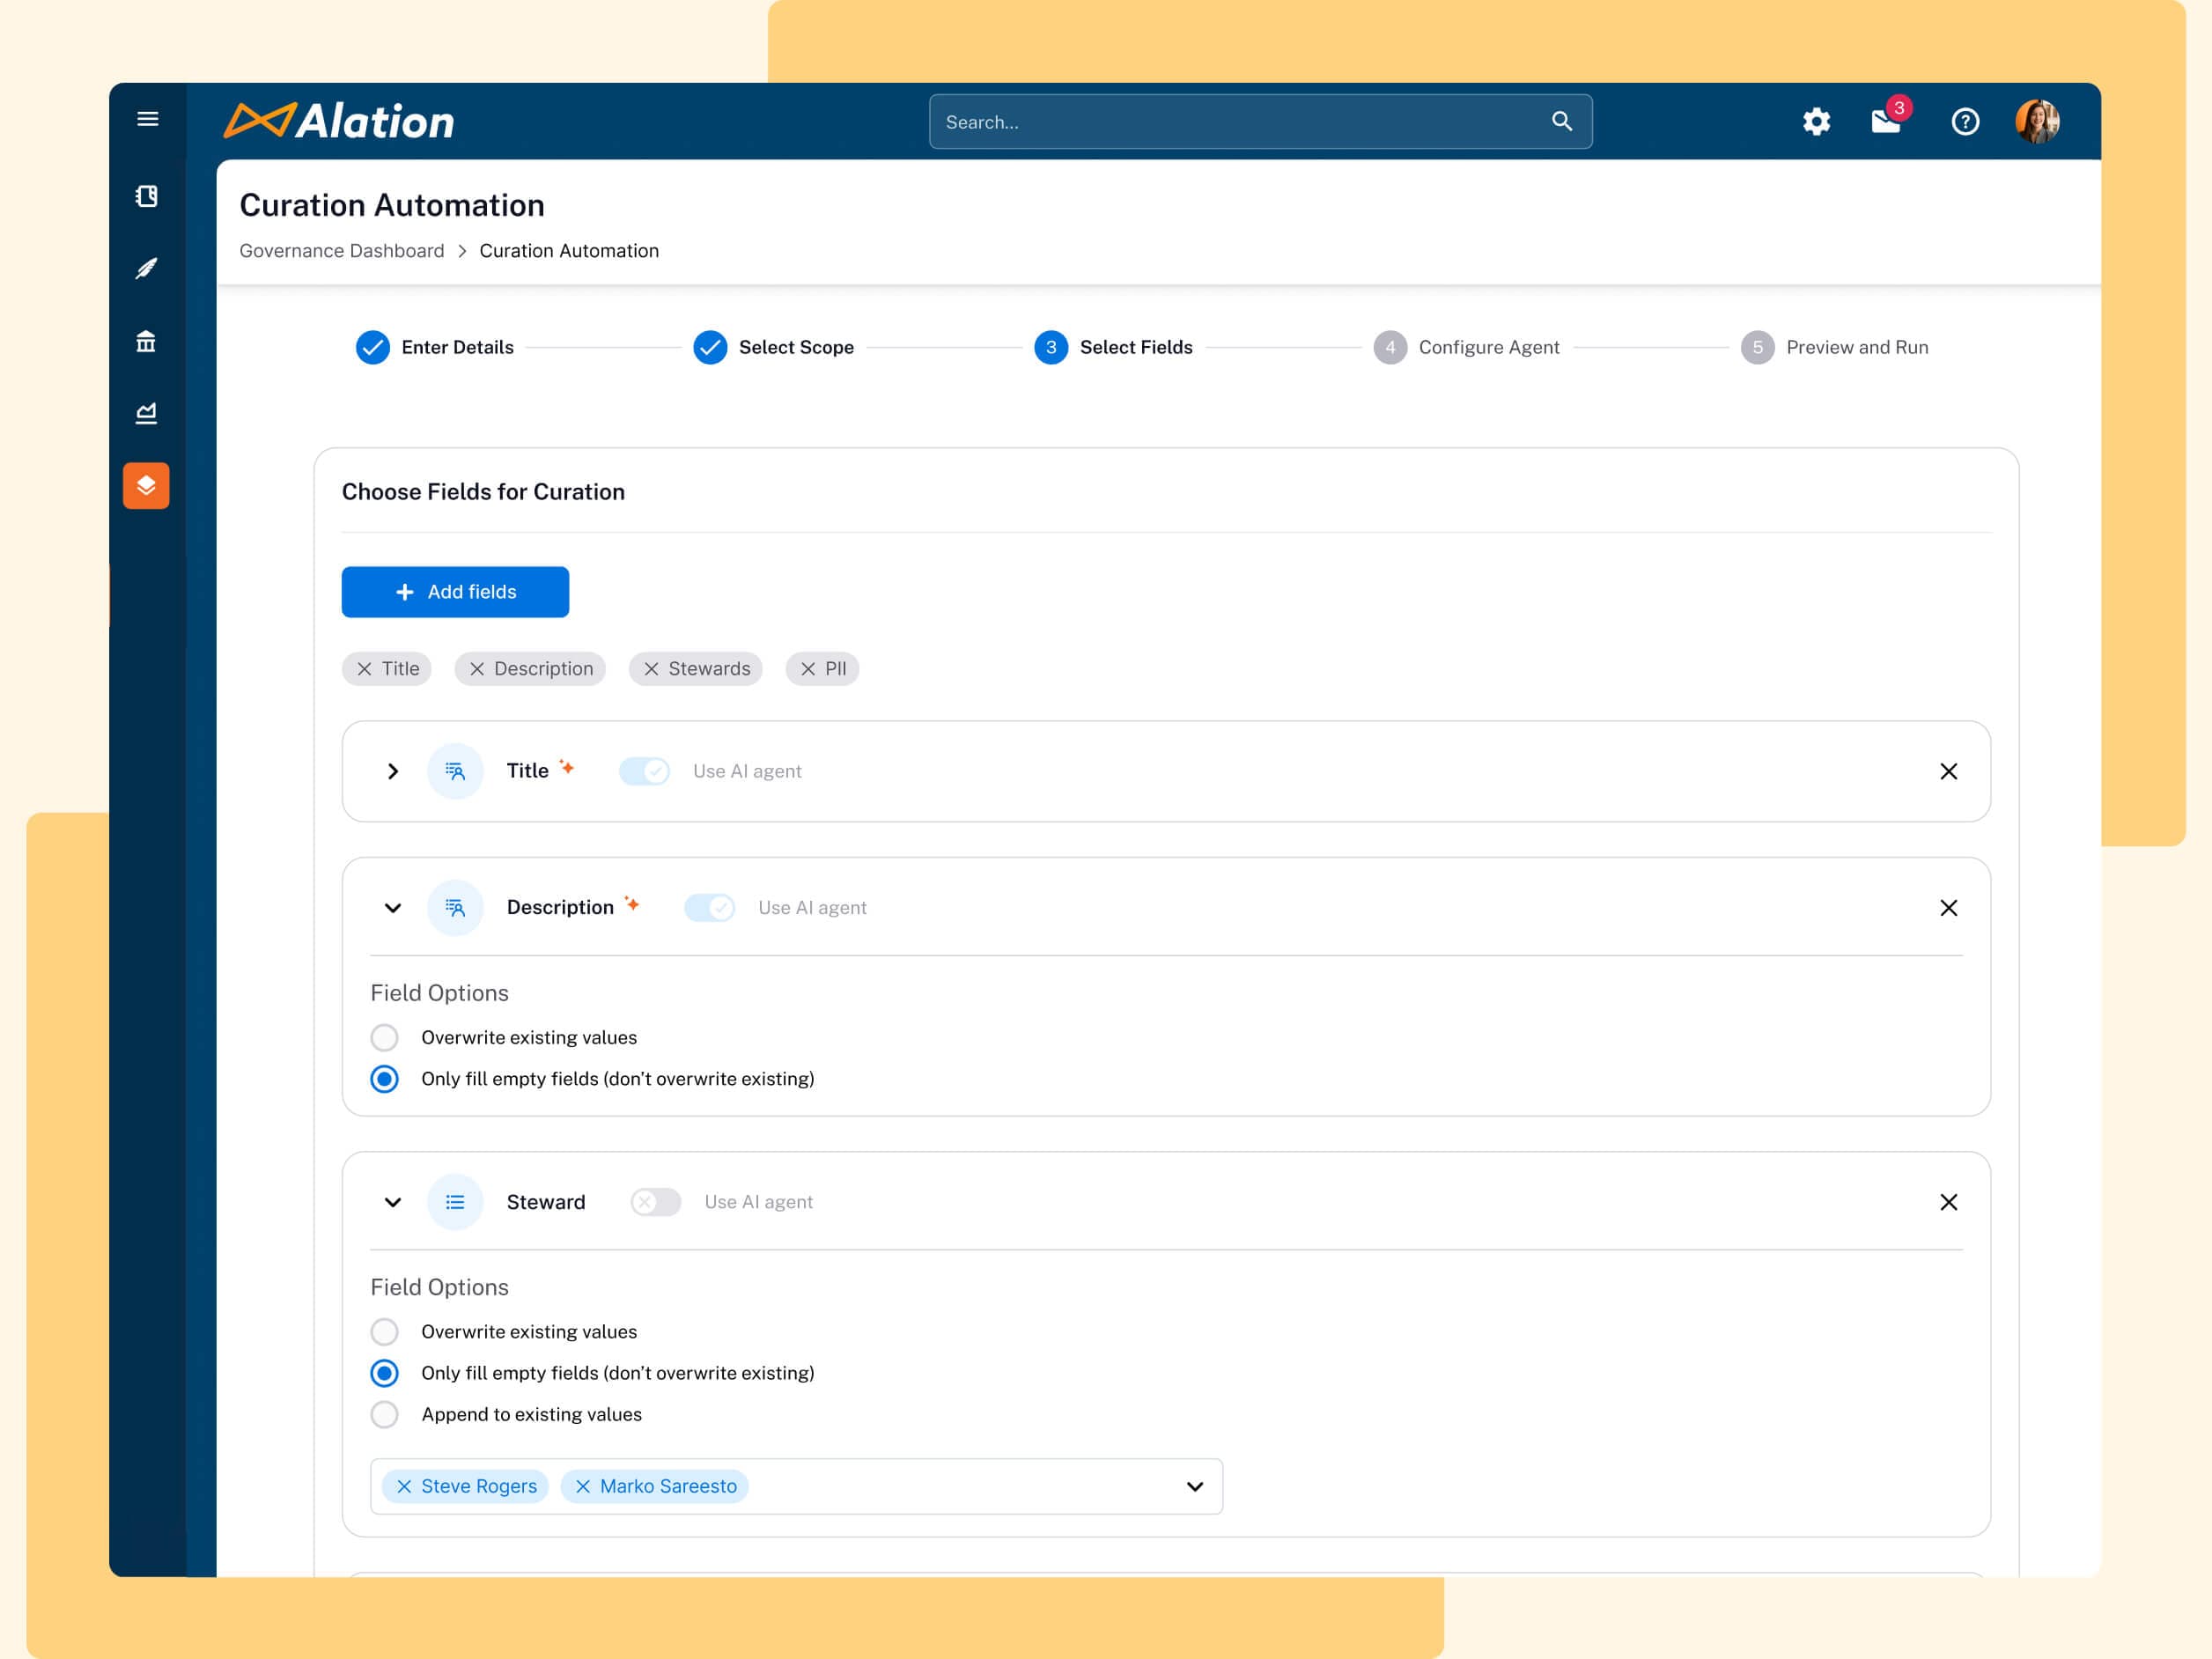Go back to Governance Dashboard breadcrumb
2212x1659 pixels.
[x=341, y=250]
